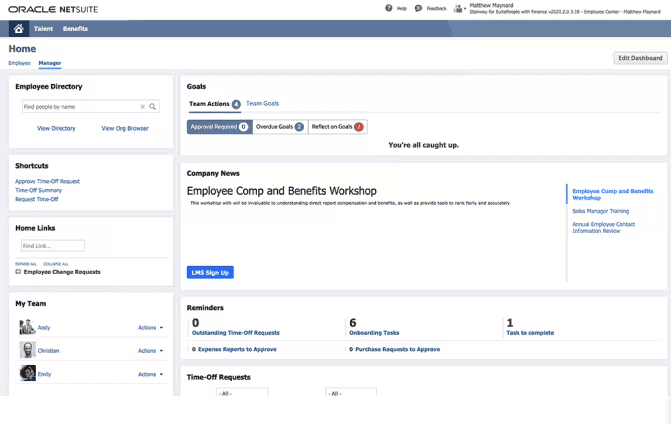
Task: Select the Approval Required filter
Action: (x=219, y=127)
